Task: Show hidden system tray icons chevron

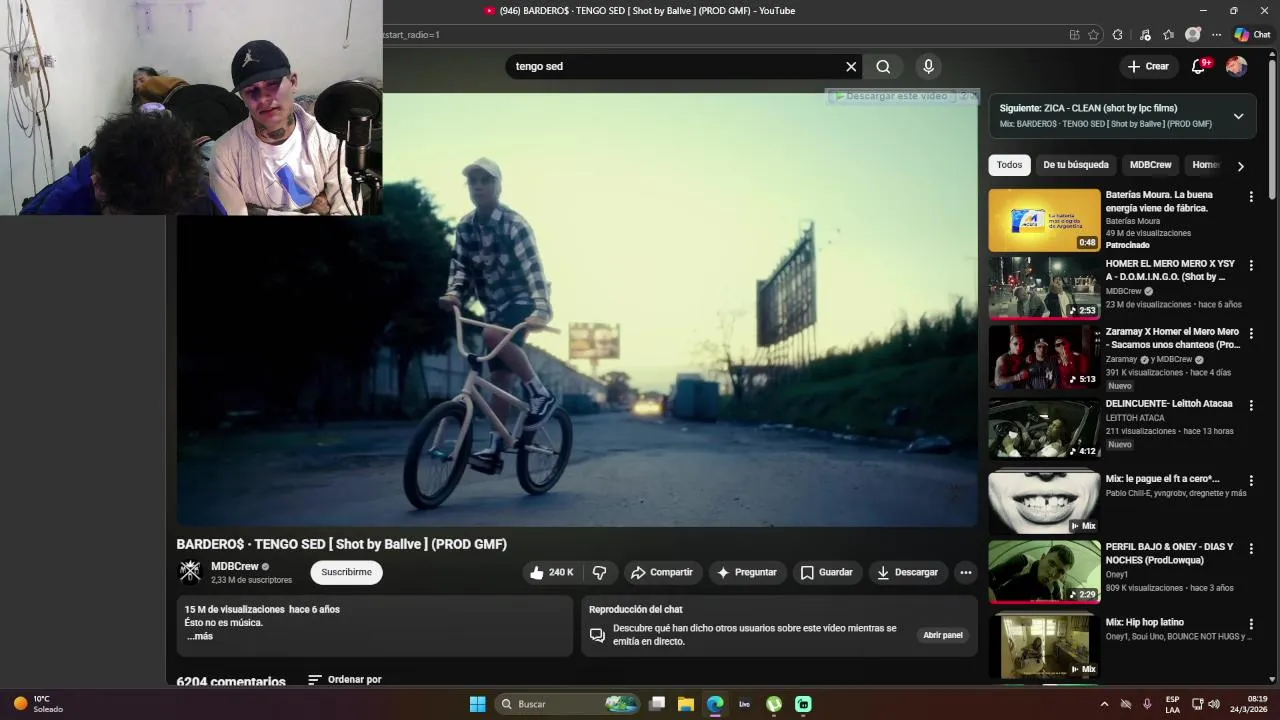Action: (x=1104, y=704)
